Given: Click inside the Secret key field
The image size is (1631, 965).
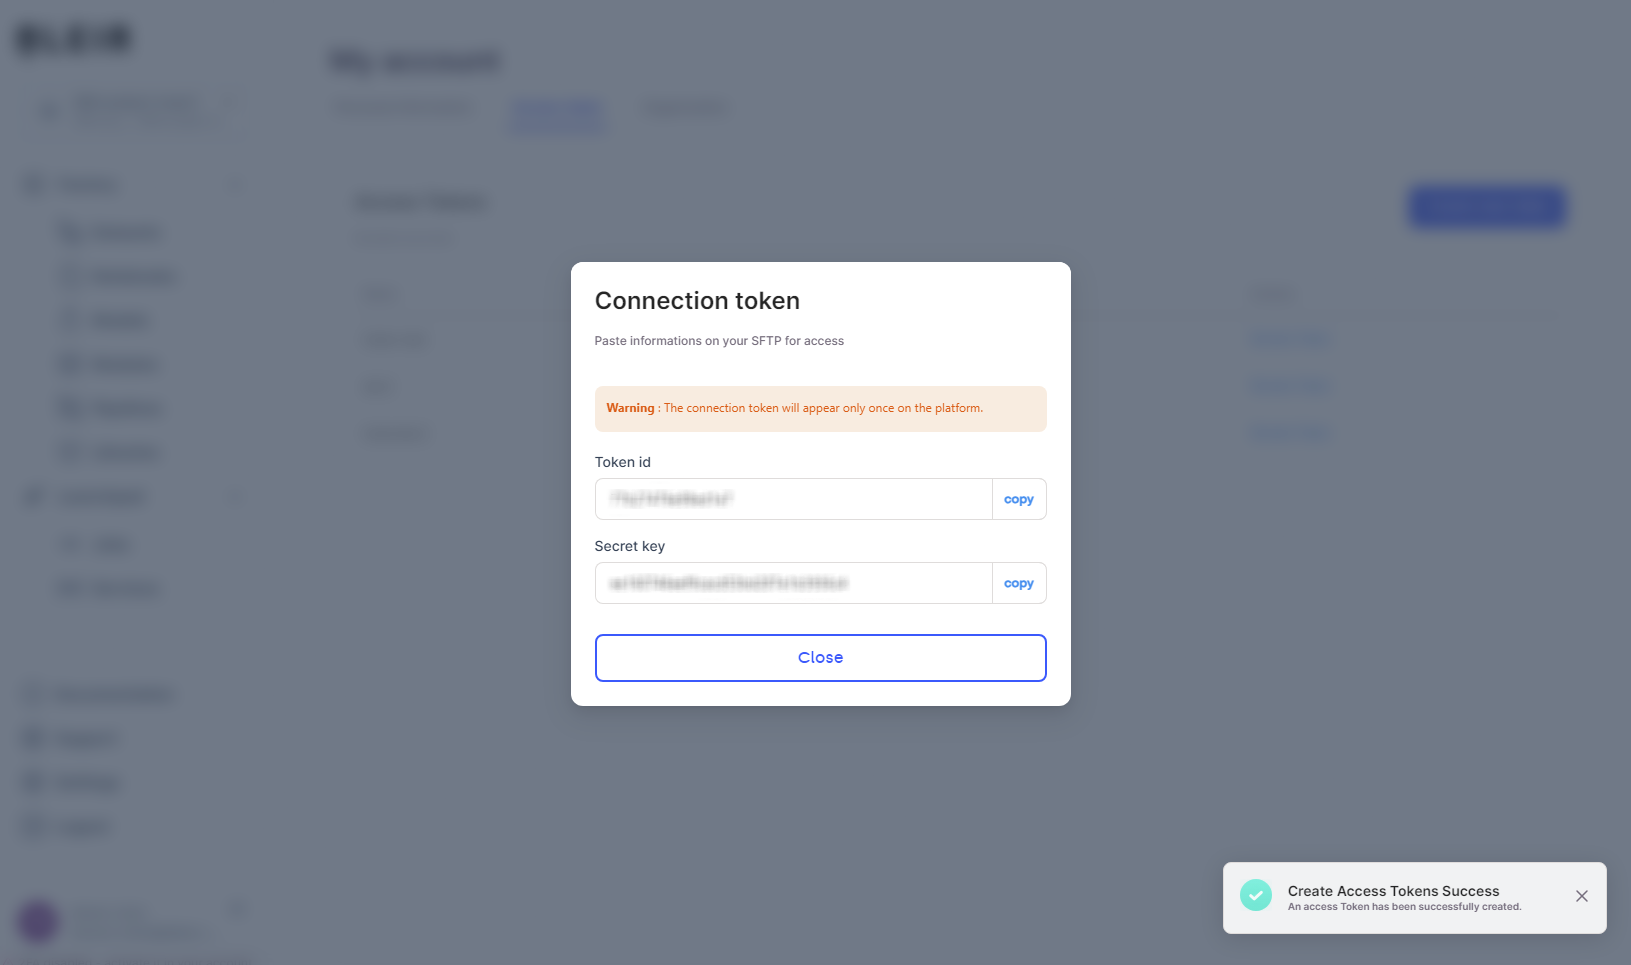Looking at the screenshot, I should [x=790, y=582].
